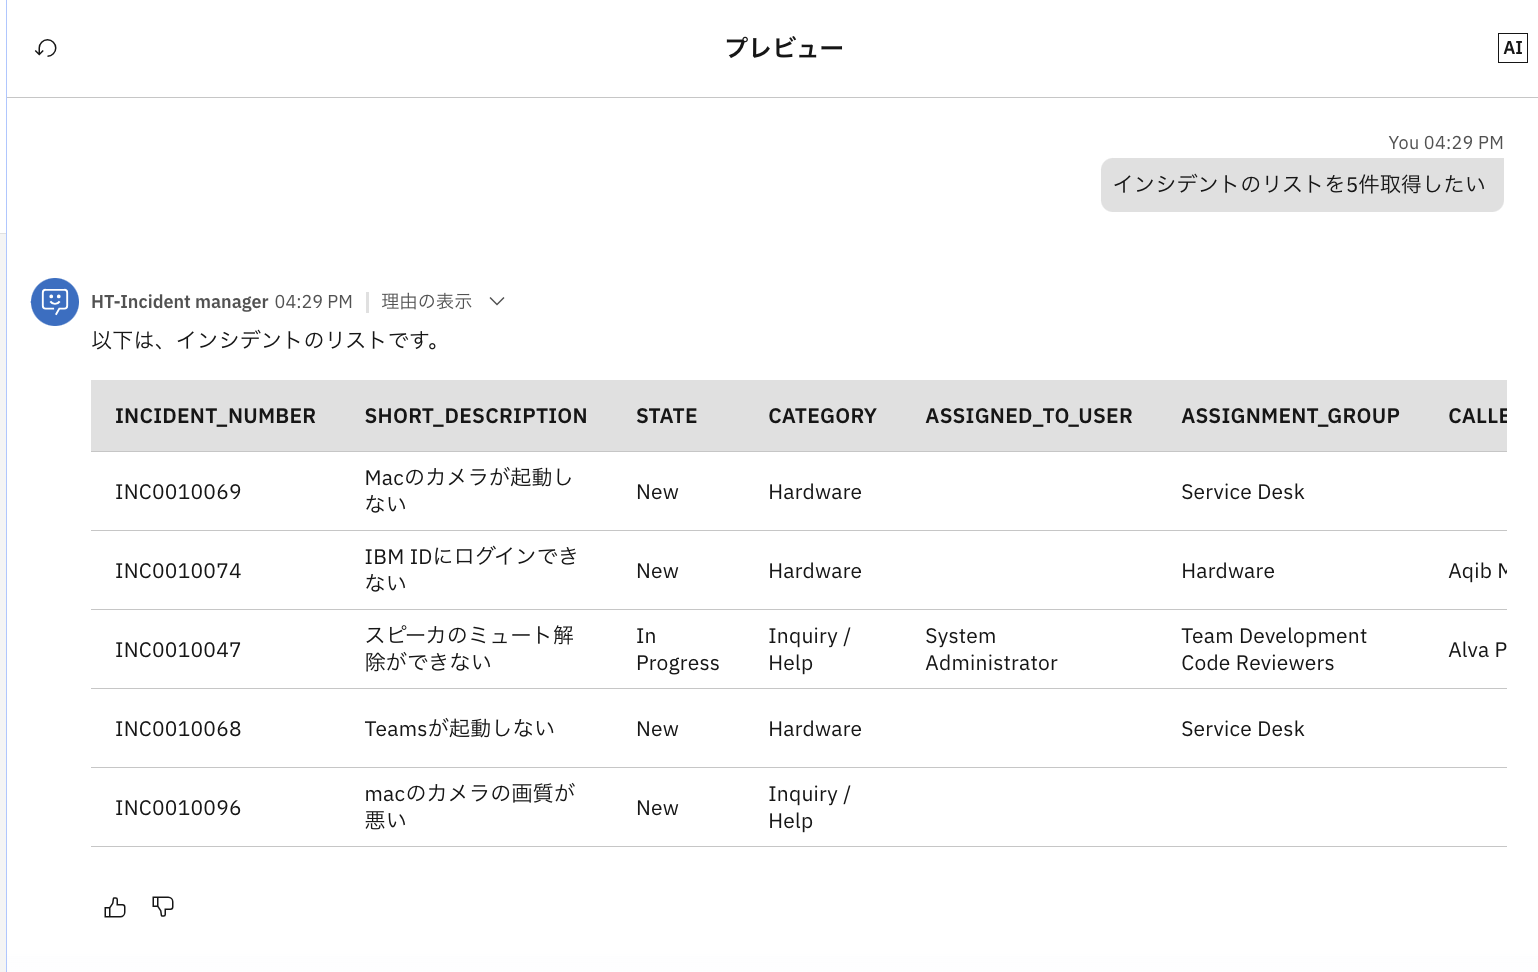This screenshot has width=1538, height=972.
Task: Click the ASSIGNED_TO_USER column header
Action: [1028, 416]
